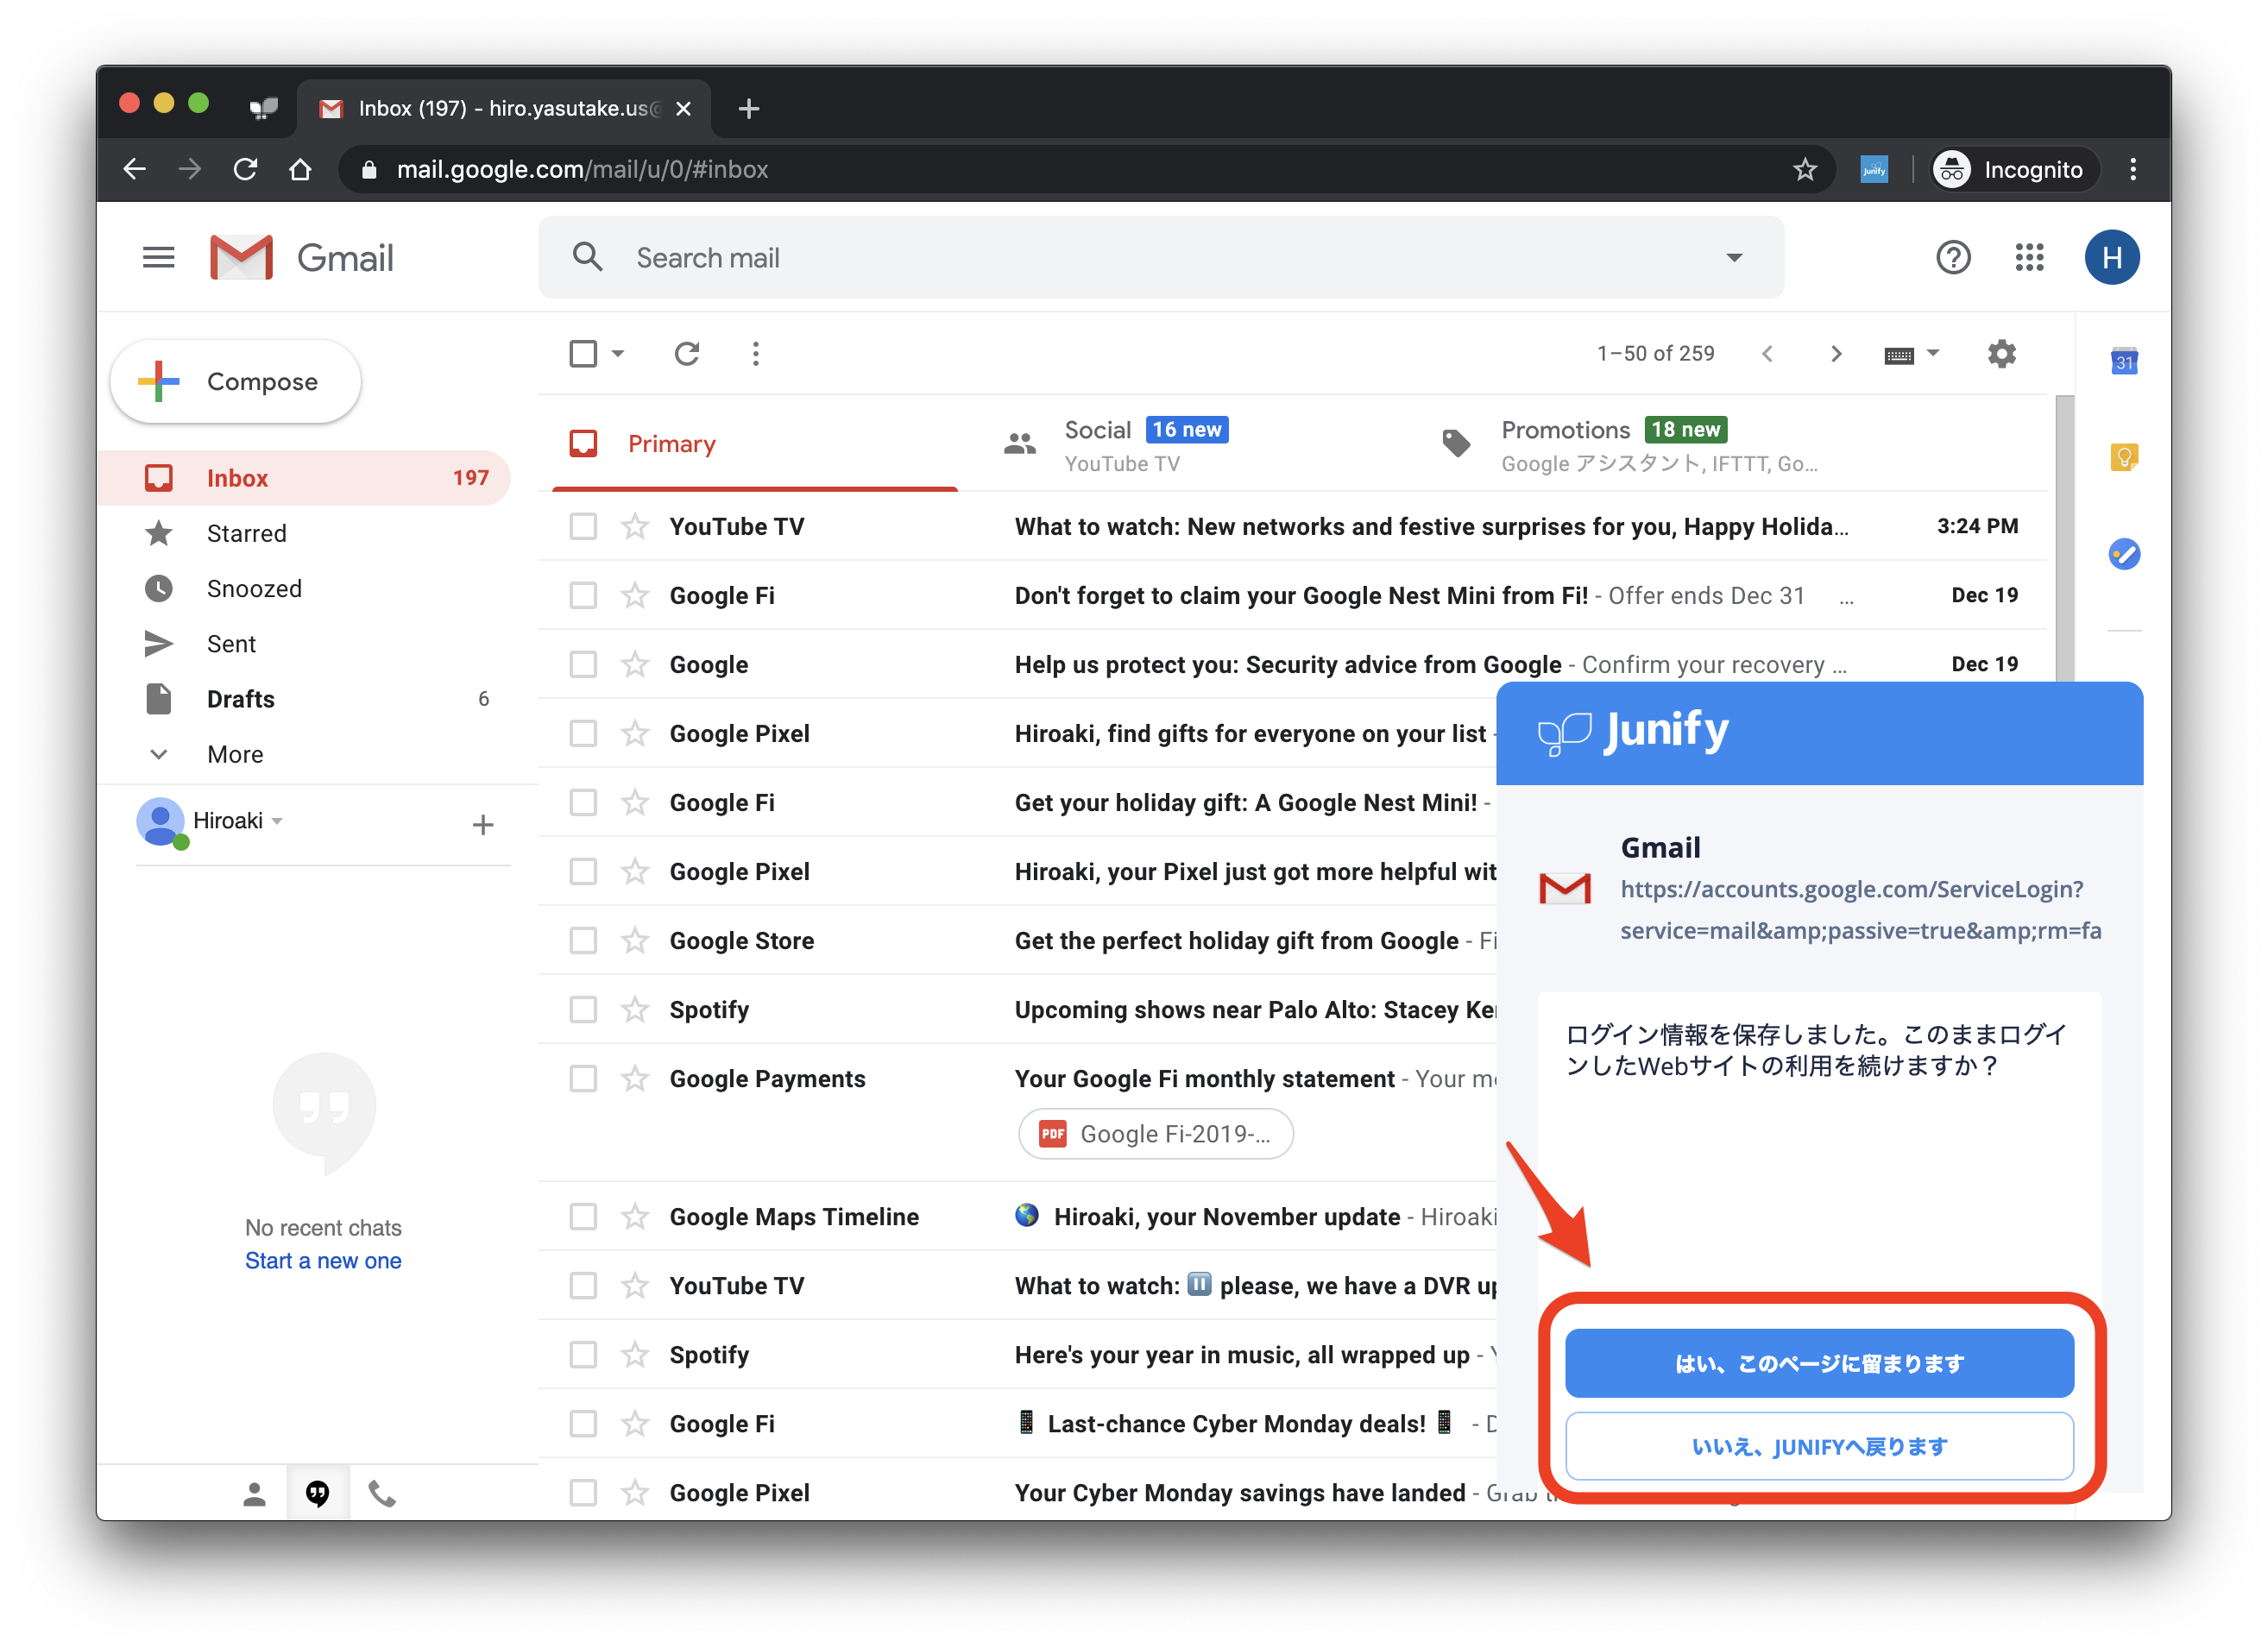Expand the More labels list

click(235, 755)
